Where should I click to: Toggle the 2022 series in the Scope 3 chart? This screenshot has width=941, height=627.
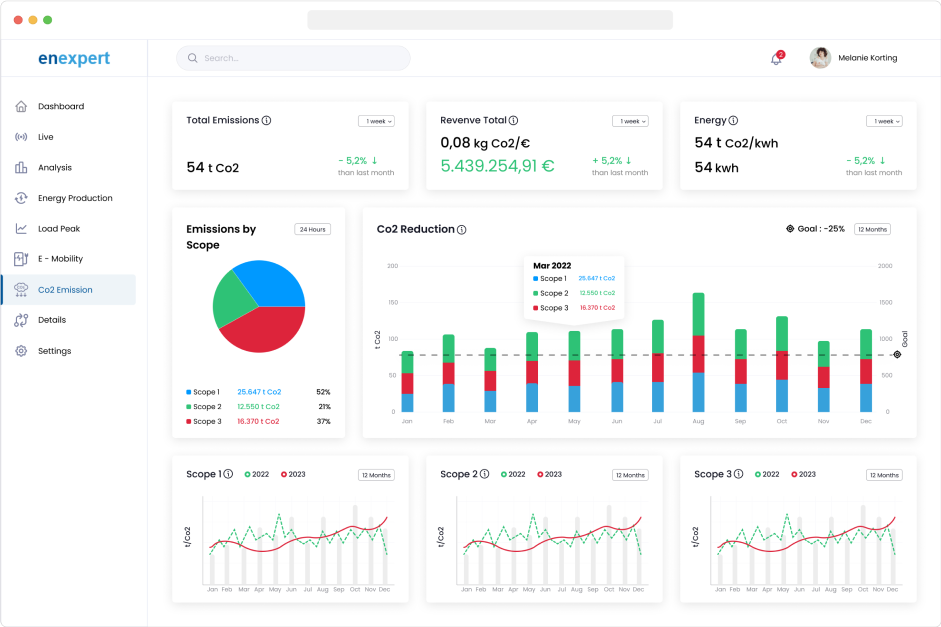[767, 474]
